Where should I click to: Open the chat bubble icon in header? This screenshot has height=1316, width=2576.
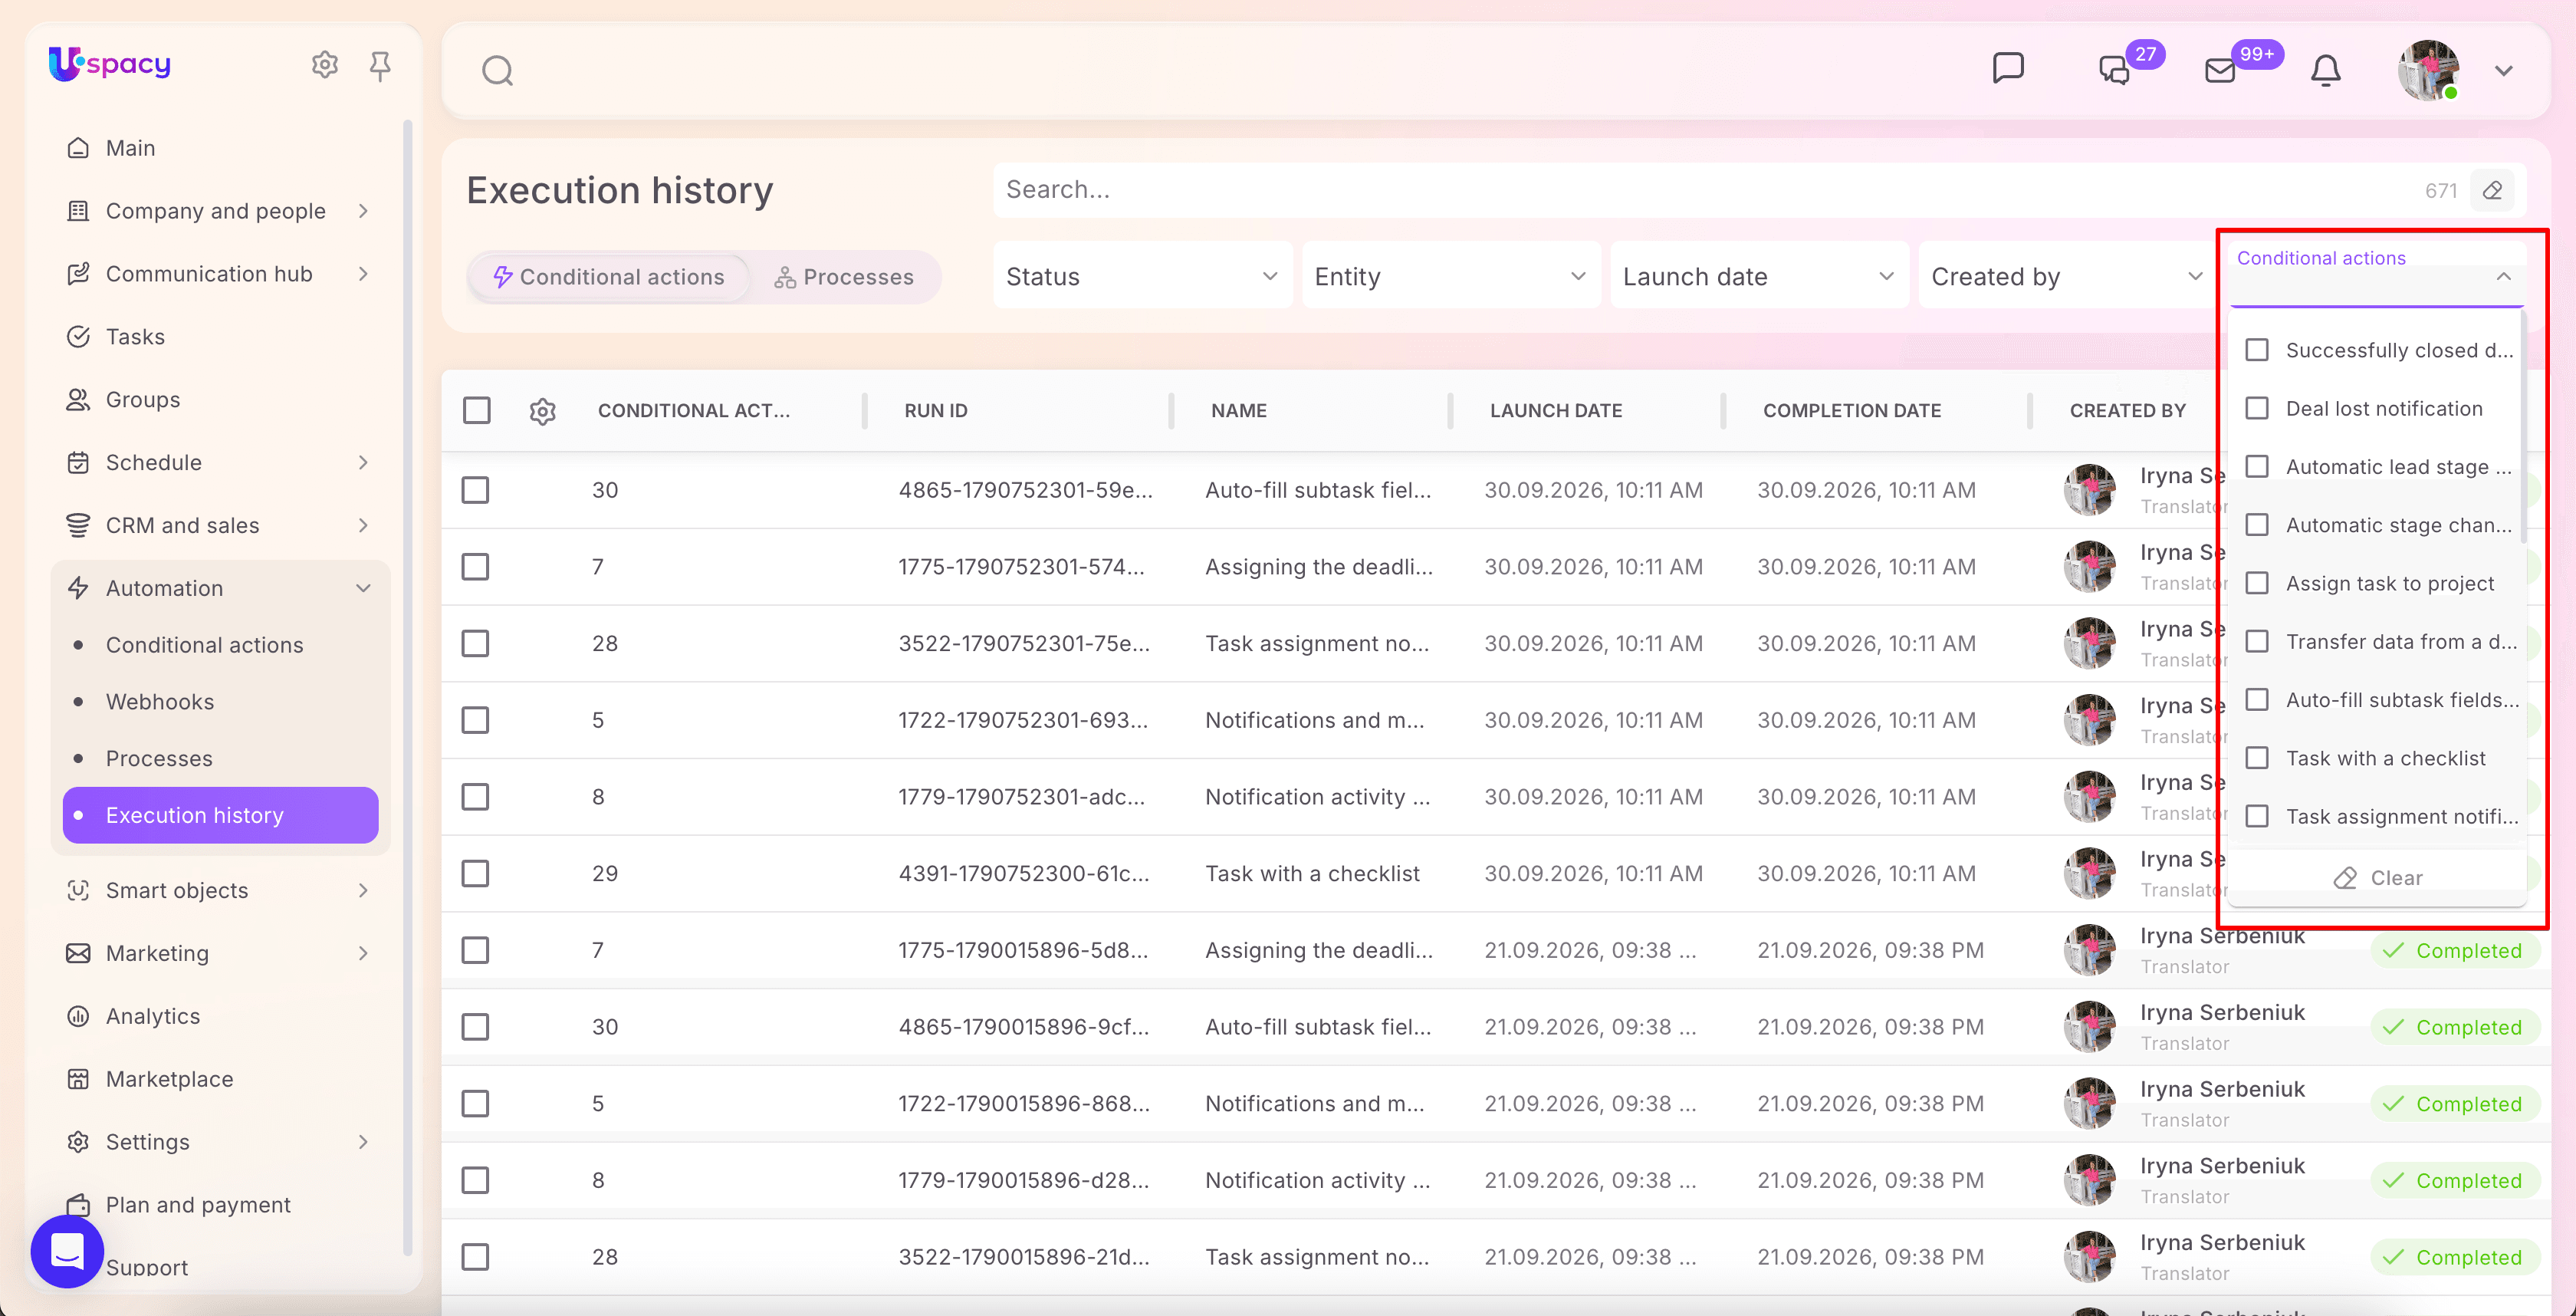pyautogui.click(x=2008, y=69)
